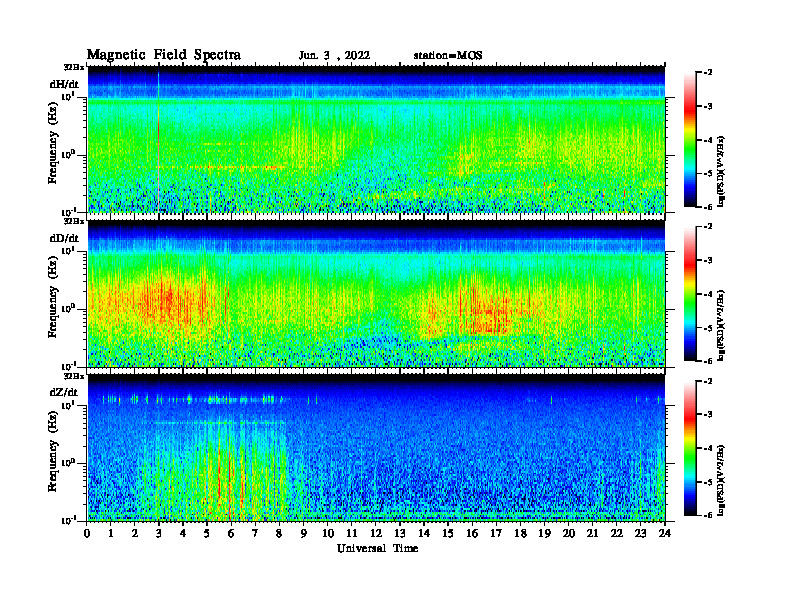Click hour "23" on the time axis
This screenshot has width=792, height=612.
coord(641,533)
